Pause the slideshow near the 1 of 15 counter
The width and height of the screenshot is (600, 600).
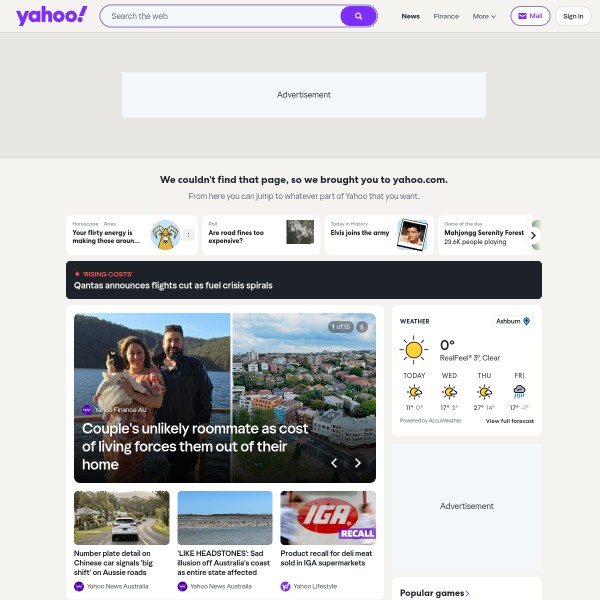pos(362,327)
